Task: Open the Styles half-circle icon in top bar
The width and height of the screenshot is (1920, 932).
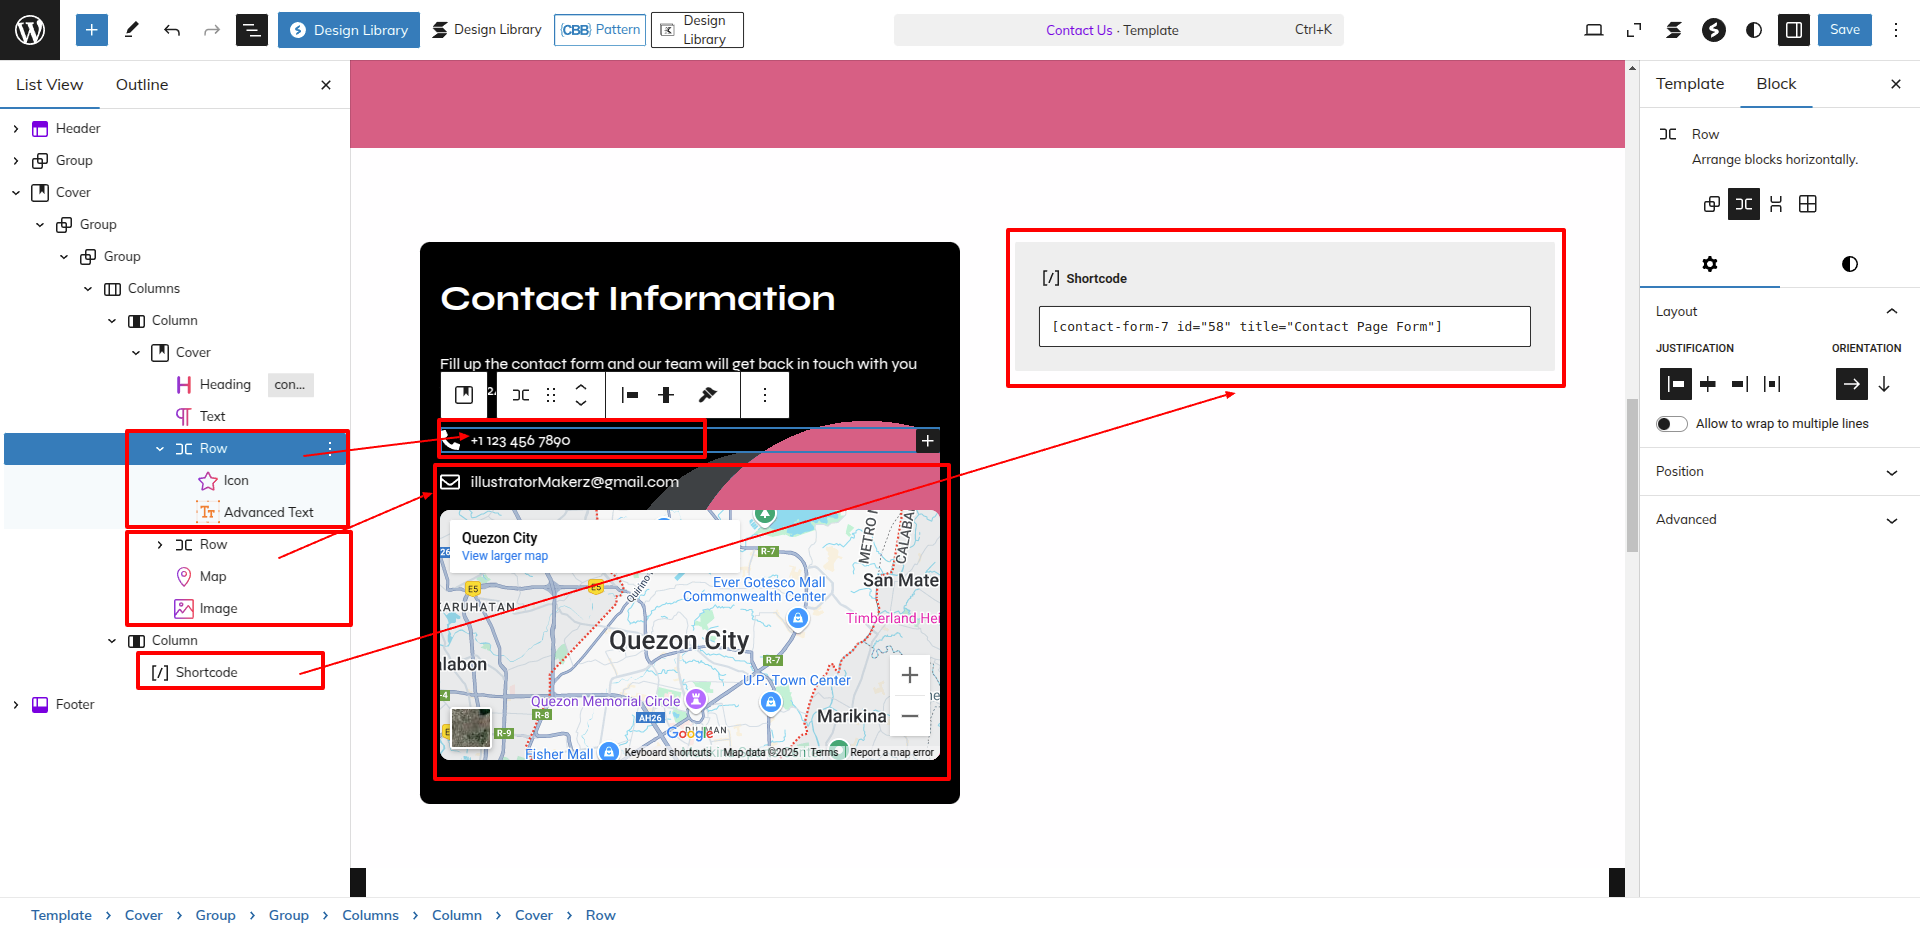Action: (x=1754, y=30)
